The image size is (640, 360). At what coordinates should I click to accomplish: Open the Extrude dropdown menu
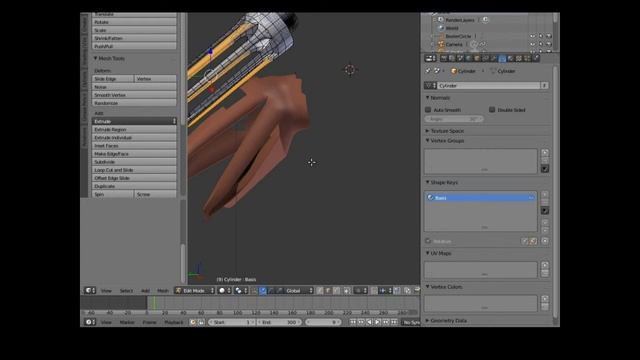pos(134,121)
